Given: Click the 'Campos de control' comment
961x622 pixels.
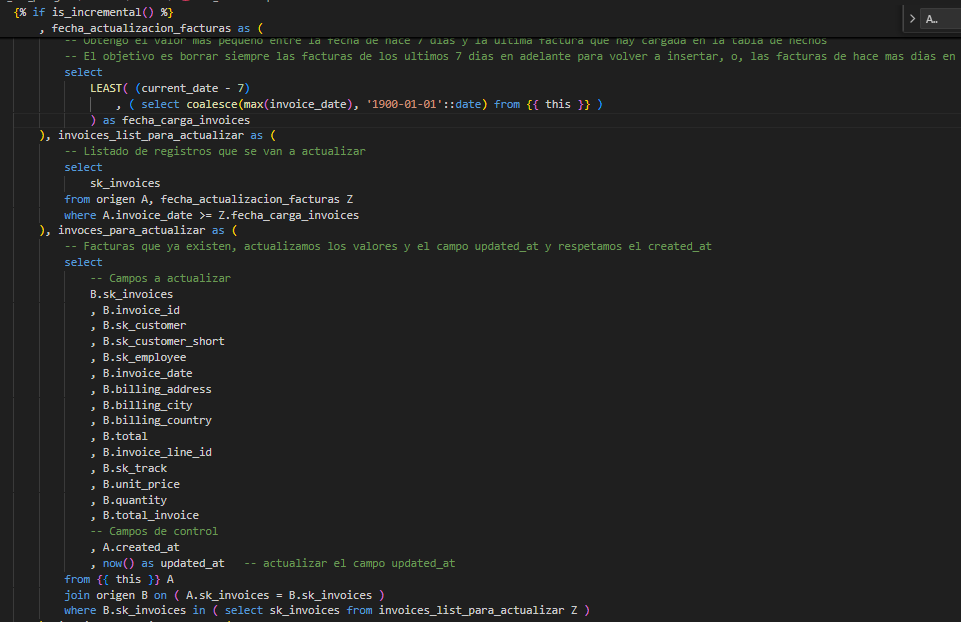Looking at the screenshot, I should click(154, 531).
